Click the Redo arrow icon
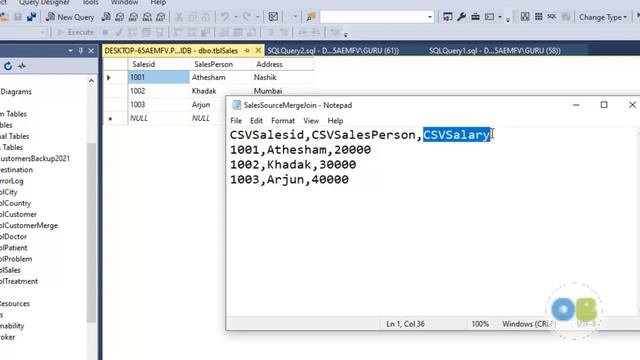Screen dimensions: 640x360 click(x=247, y=17)
